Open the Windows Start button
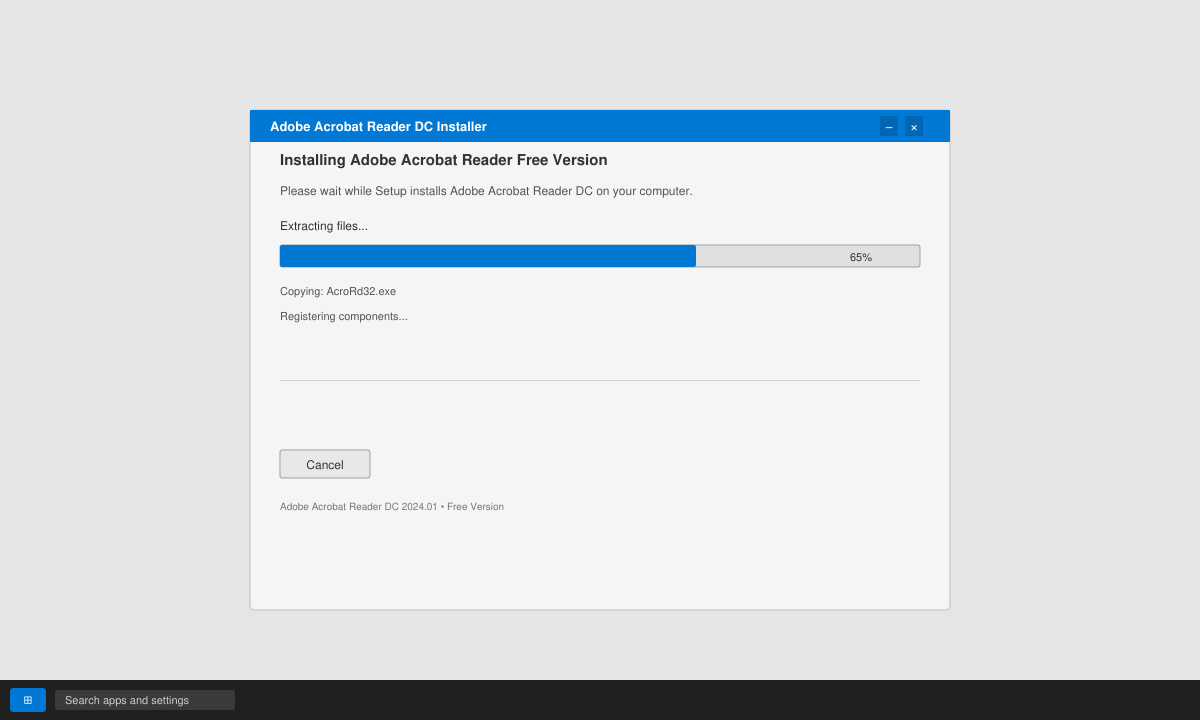Screen dimensions: 1200x720 [x=28, y=700]
